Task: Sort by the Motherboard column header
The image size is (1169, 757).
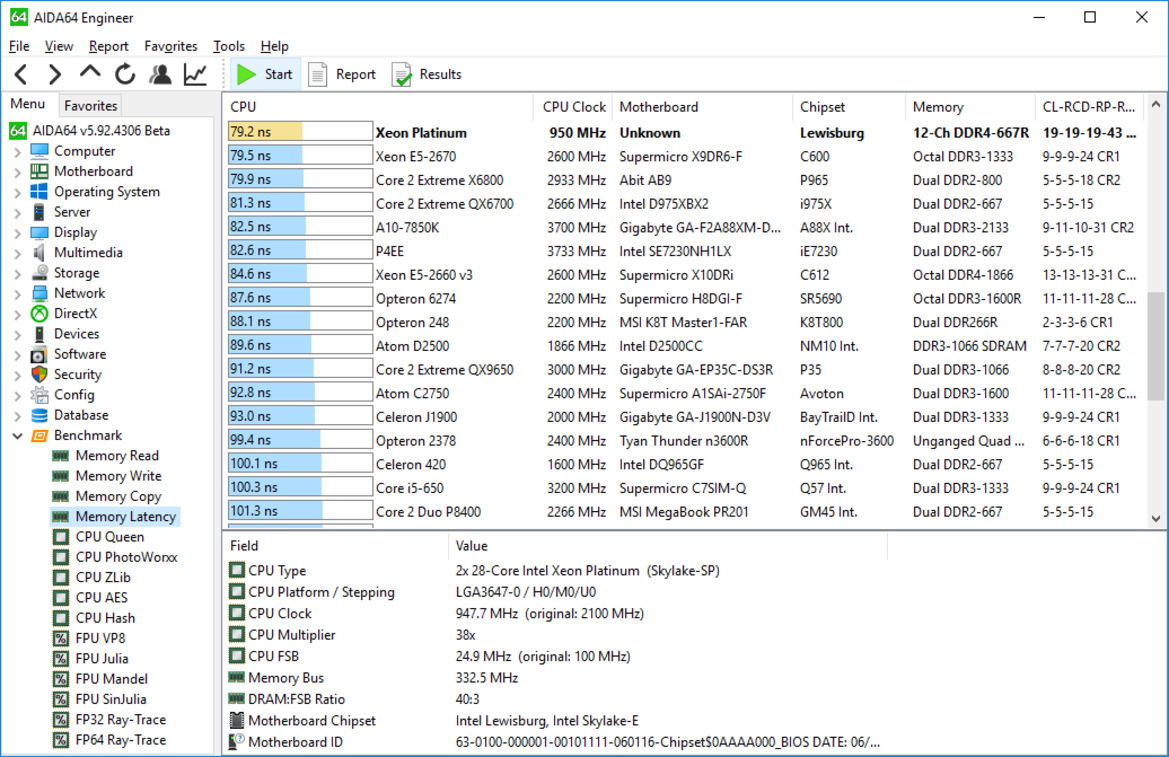Action: (x=702, y=107)
